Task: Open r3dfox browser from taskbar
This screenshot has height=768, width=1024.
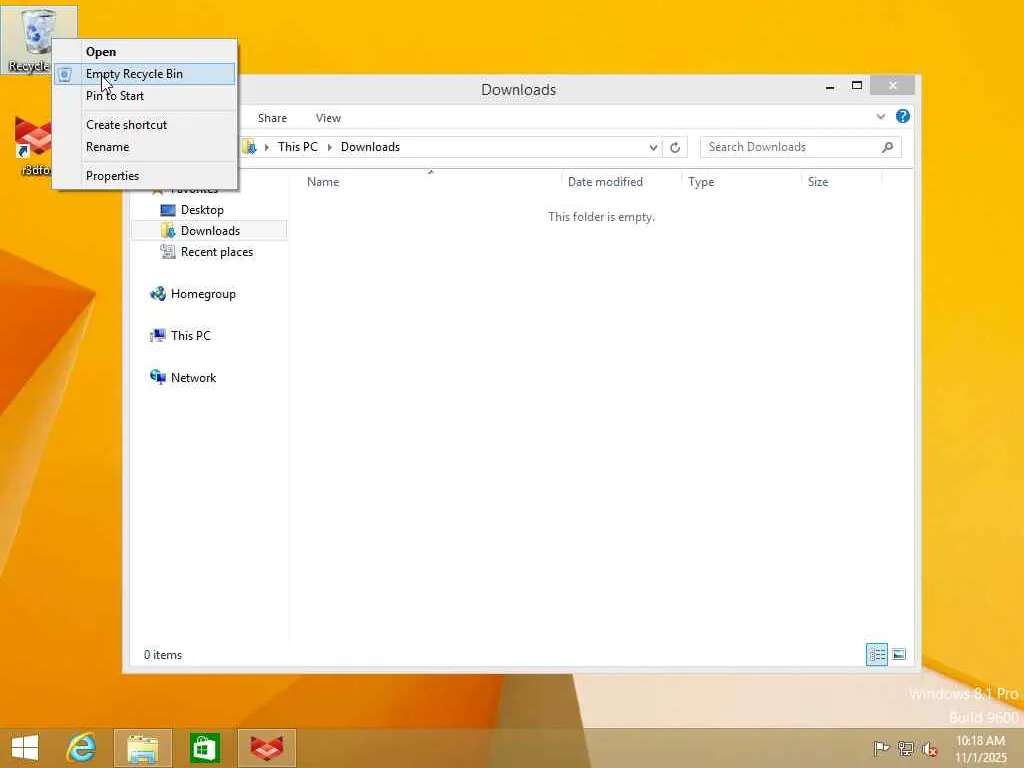Action: 267,748
